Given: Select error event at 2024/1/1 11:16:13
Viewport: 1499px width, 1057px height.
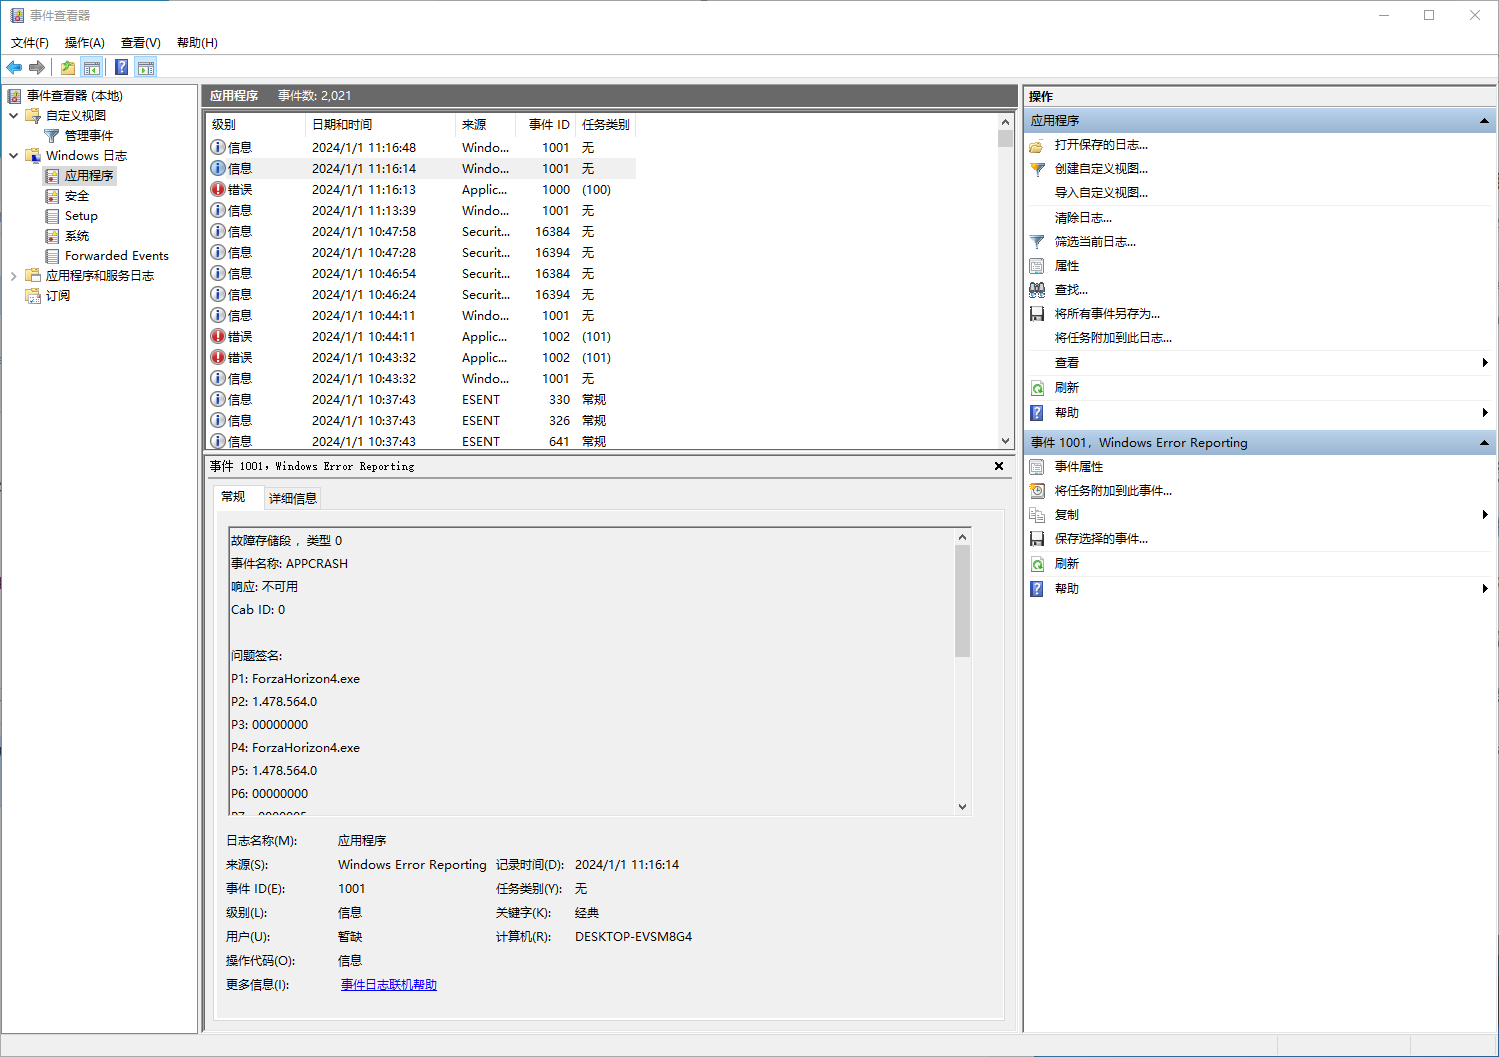Looking at the screenshot, I should coord(421,190).
